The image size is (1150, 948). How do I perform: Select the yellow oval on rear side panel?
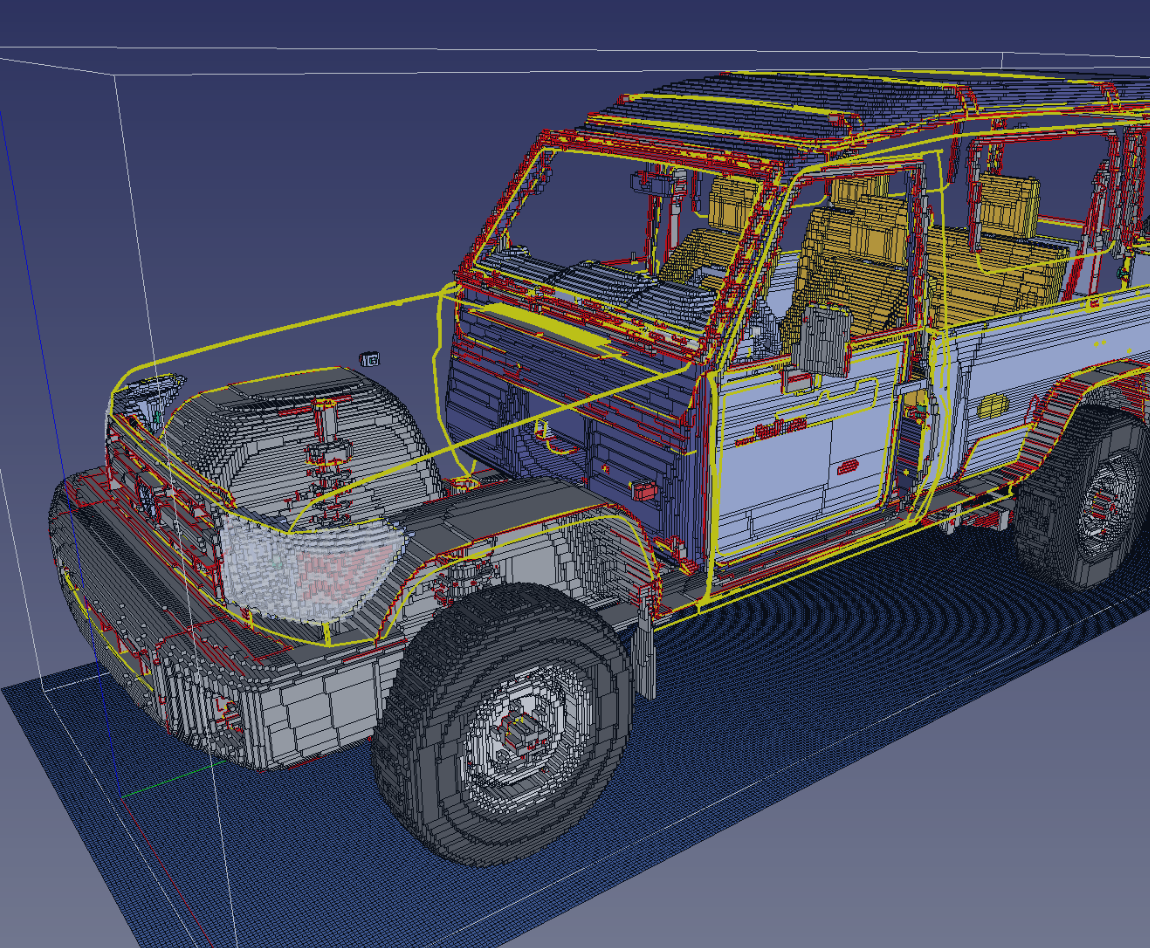pyautogui.click(x=992, y=407)
